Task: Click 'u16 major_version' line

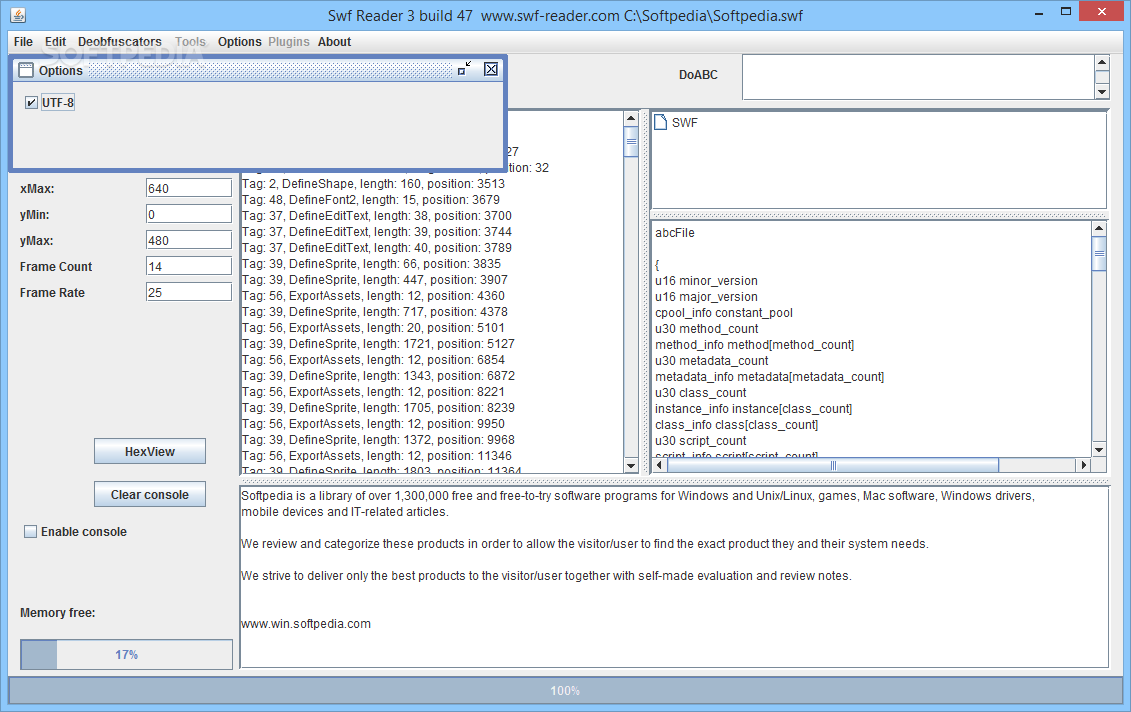Action: click(x=706, y=296)
